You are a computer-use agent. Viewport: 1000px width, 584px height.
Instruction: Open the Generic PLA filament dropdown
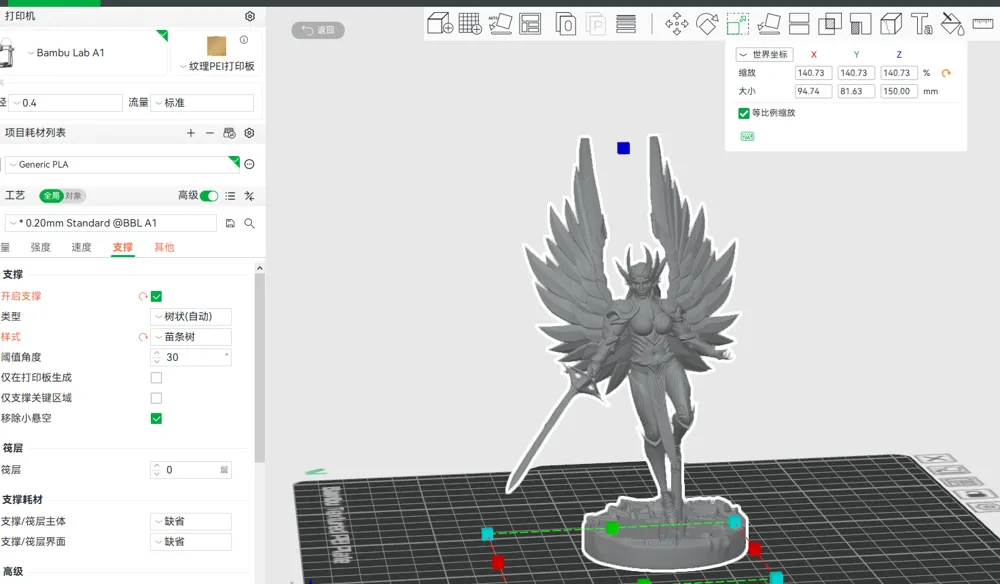(122, 164)
